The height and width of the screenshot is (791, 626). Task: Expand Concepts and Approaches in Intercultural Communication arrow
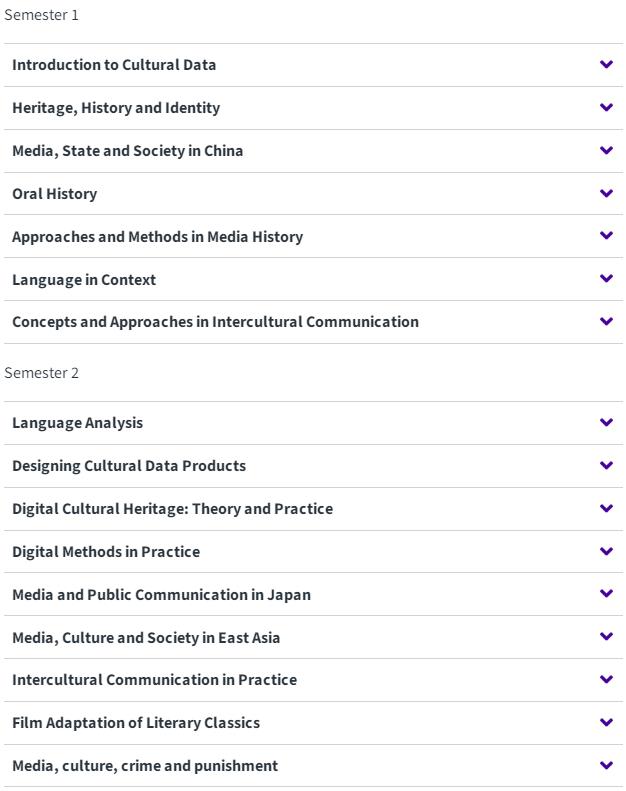pos(606,321)
